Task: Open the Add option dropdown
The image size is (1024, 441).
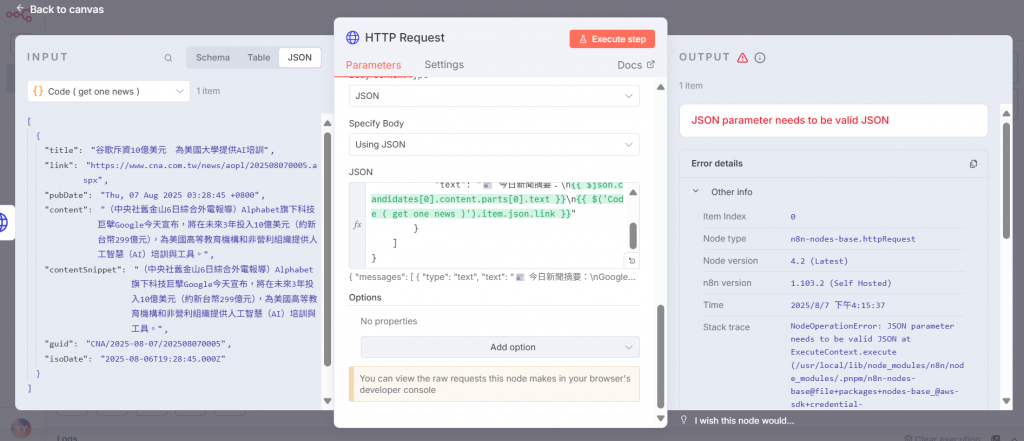Action: pyautogui.click(x=500, y=347)
